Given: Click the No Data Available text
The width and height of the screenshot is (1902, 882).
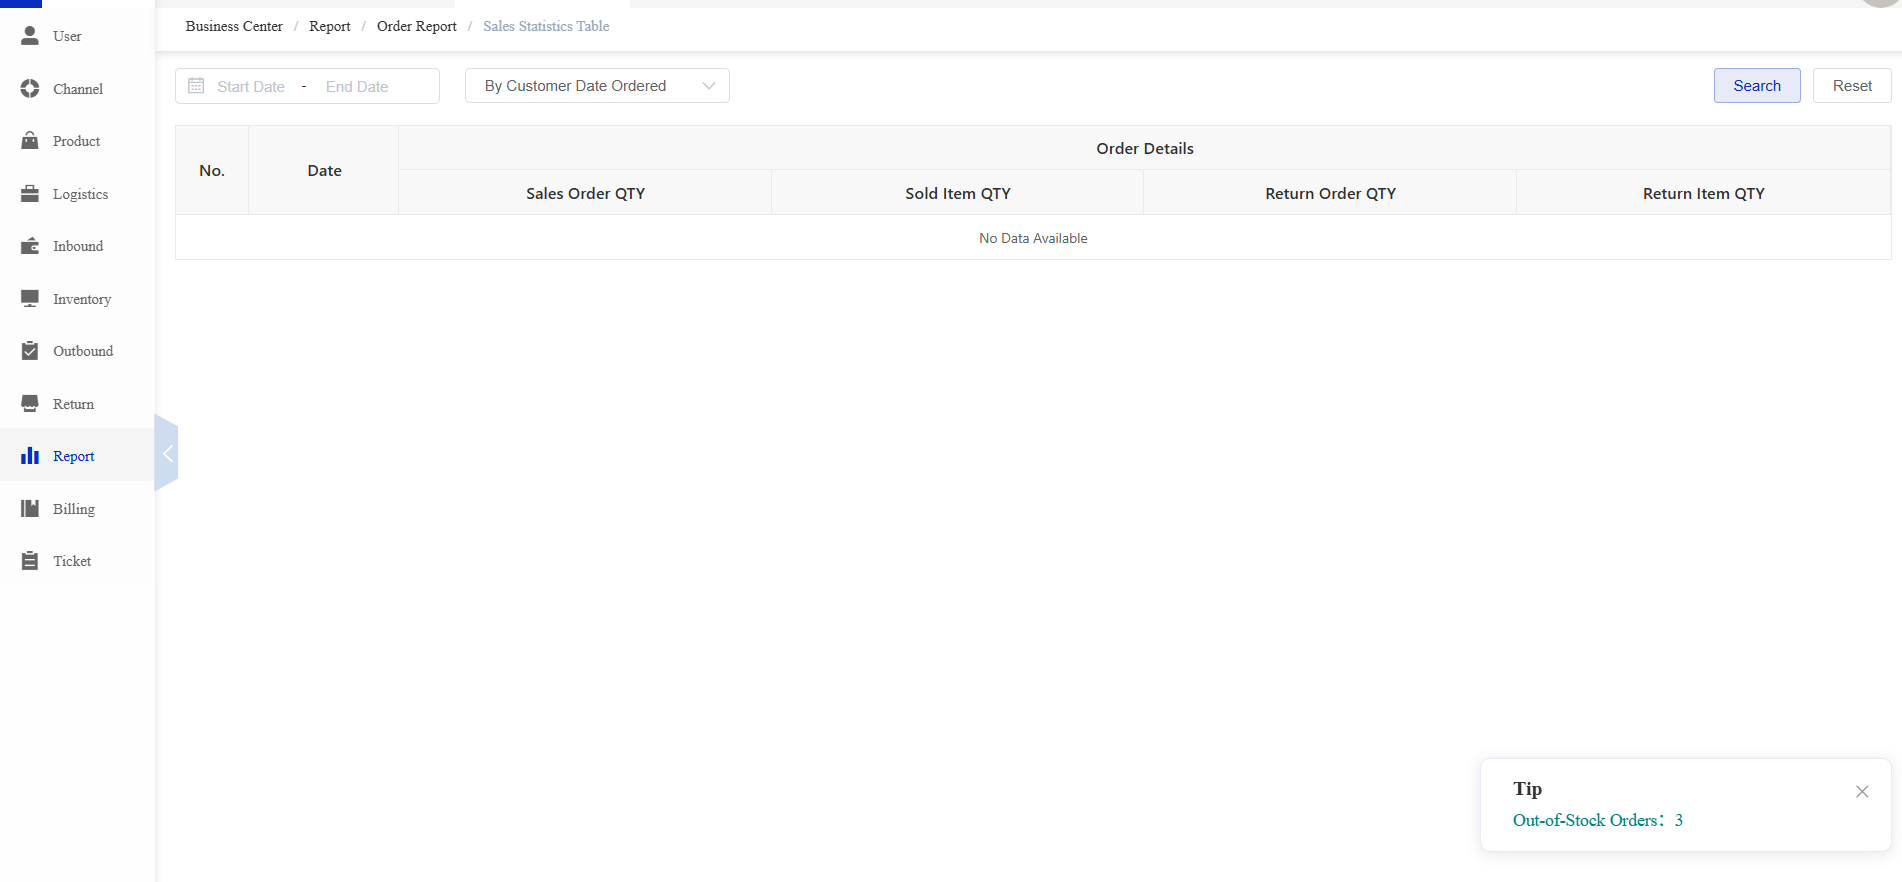Looking at the screenshot, I should click(x=1033, y=238).
